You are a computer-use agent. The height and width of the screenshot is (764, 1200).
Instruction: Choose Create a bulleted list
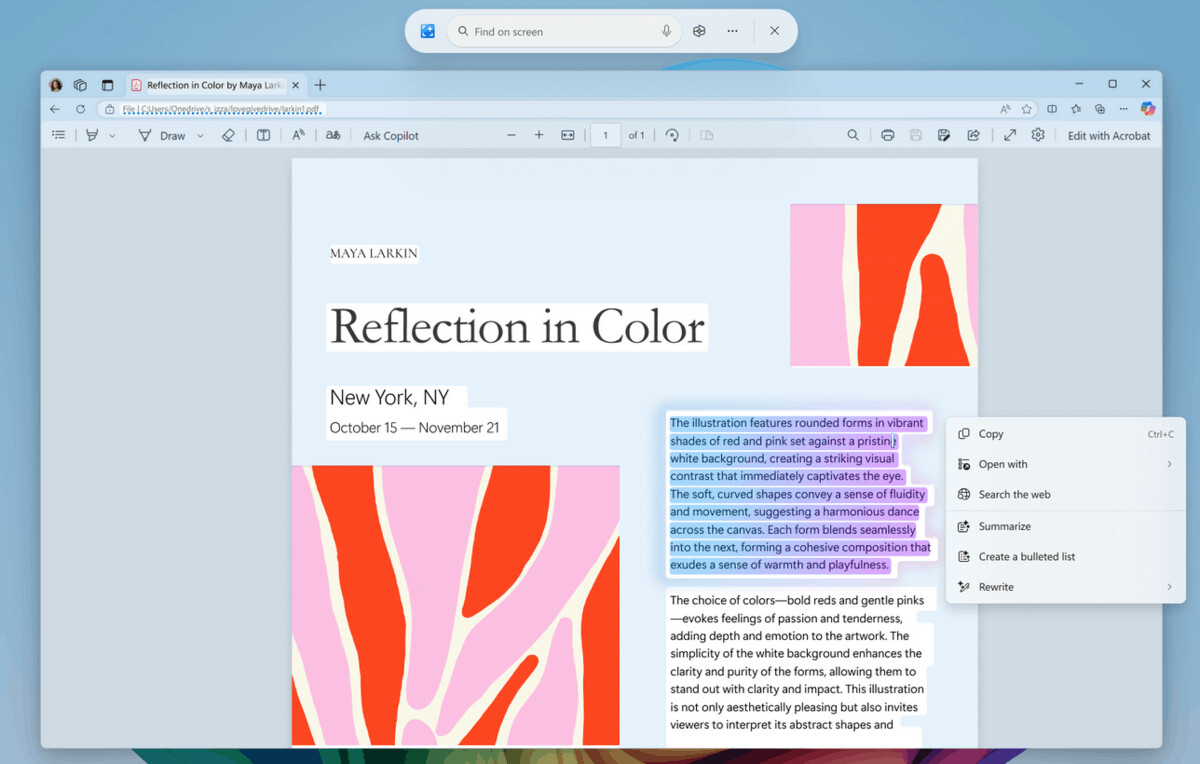pyautogui.click(x=1065, y=556)
